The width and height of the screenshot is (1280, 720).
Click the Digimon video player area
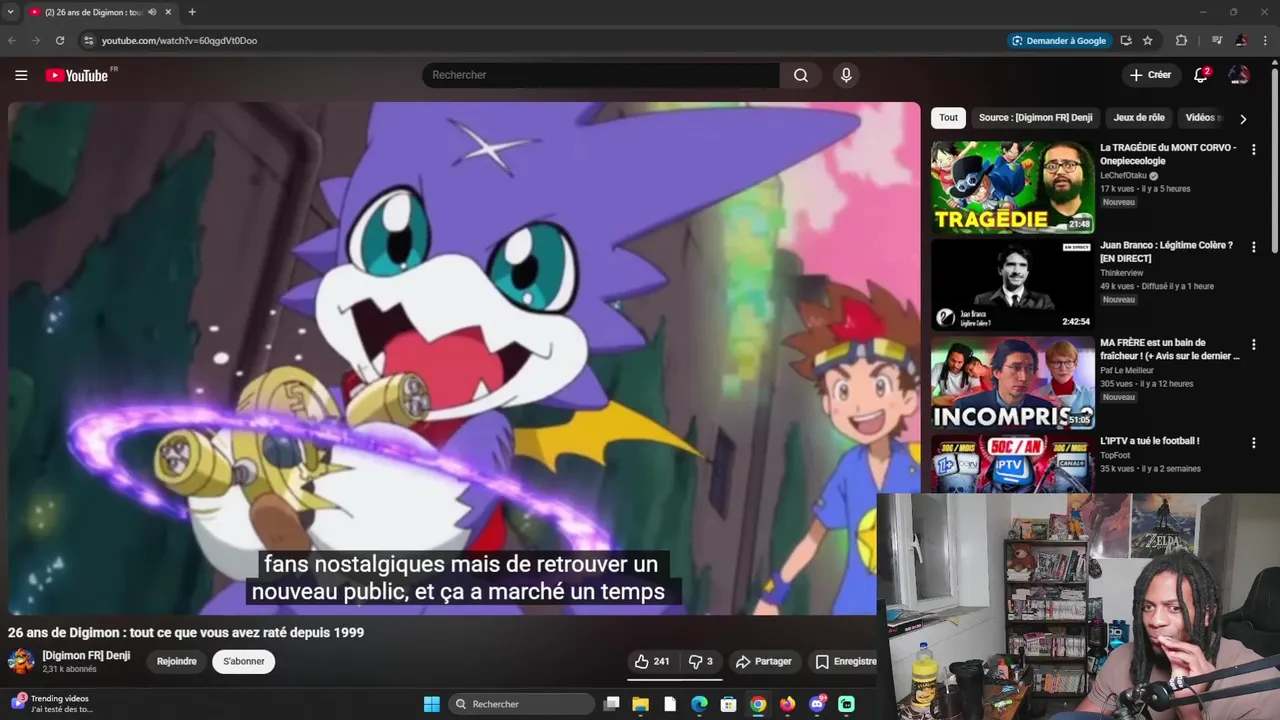point(464,358)
